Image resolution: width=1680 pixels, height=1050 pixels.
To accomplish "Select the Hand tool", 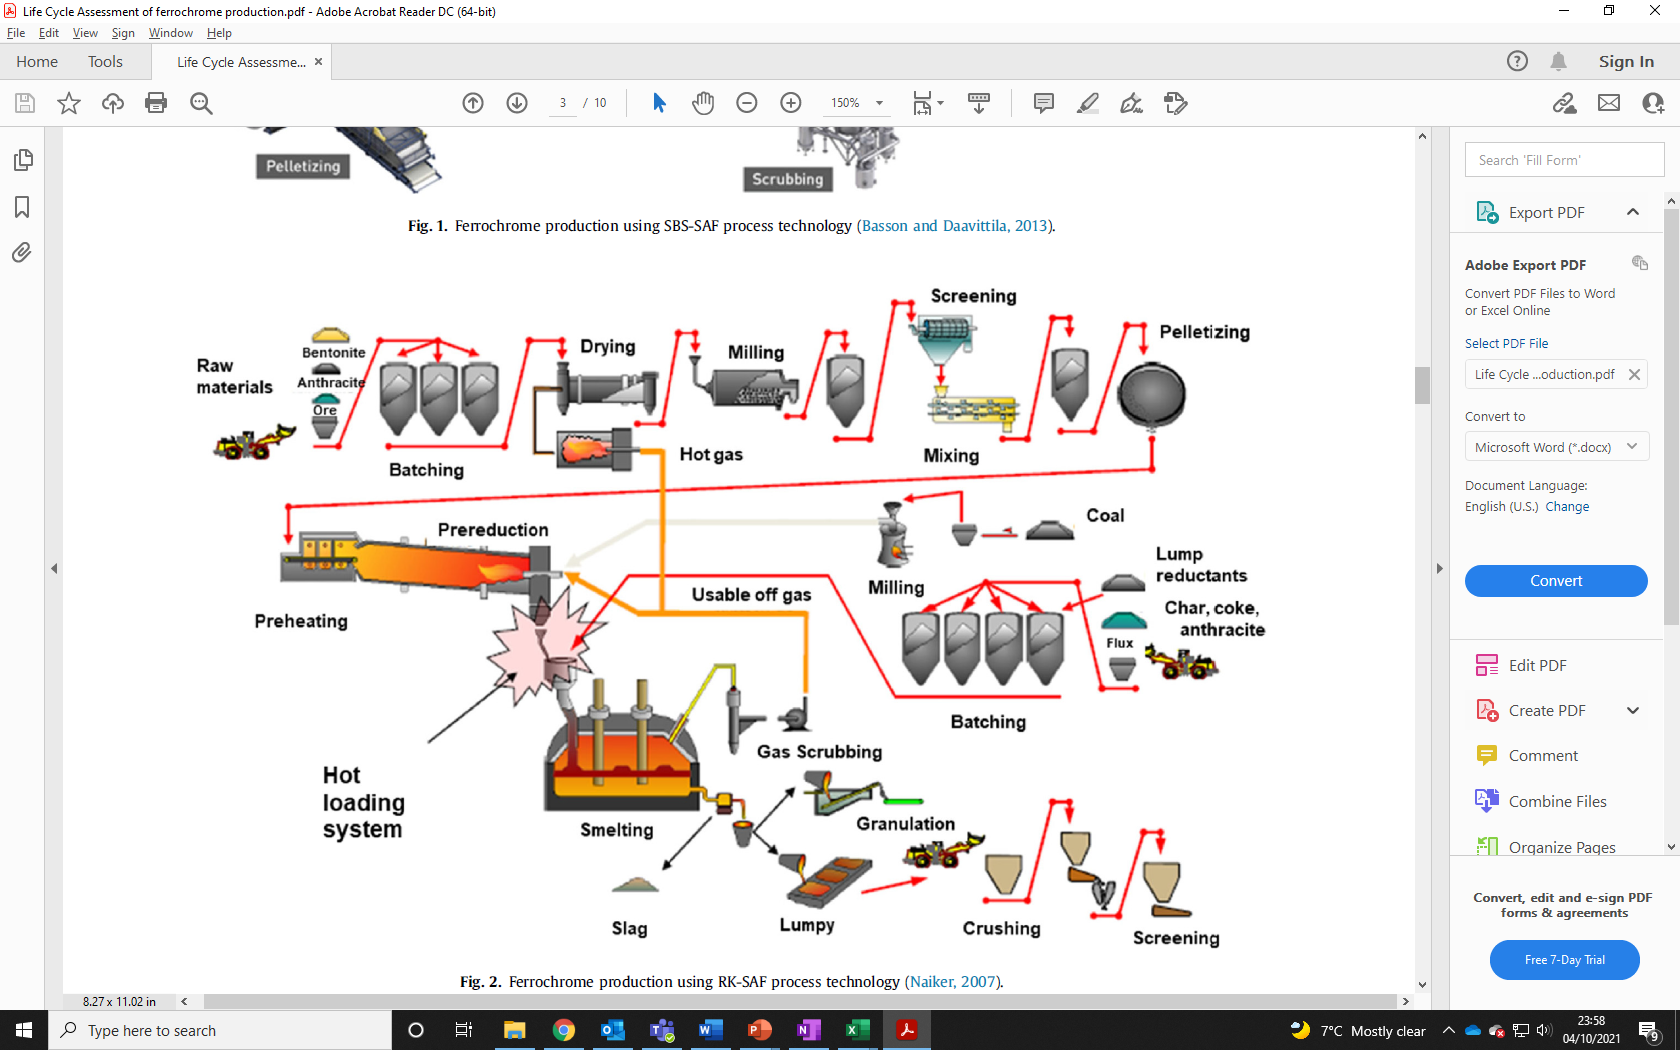I will (703, 102).
